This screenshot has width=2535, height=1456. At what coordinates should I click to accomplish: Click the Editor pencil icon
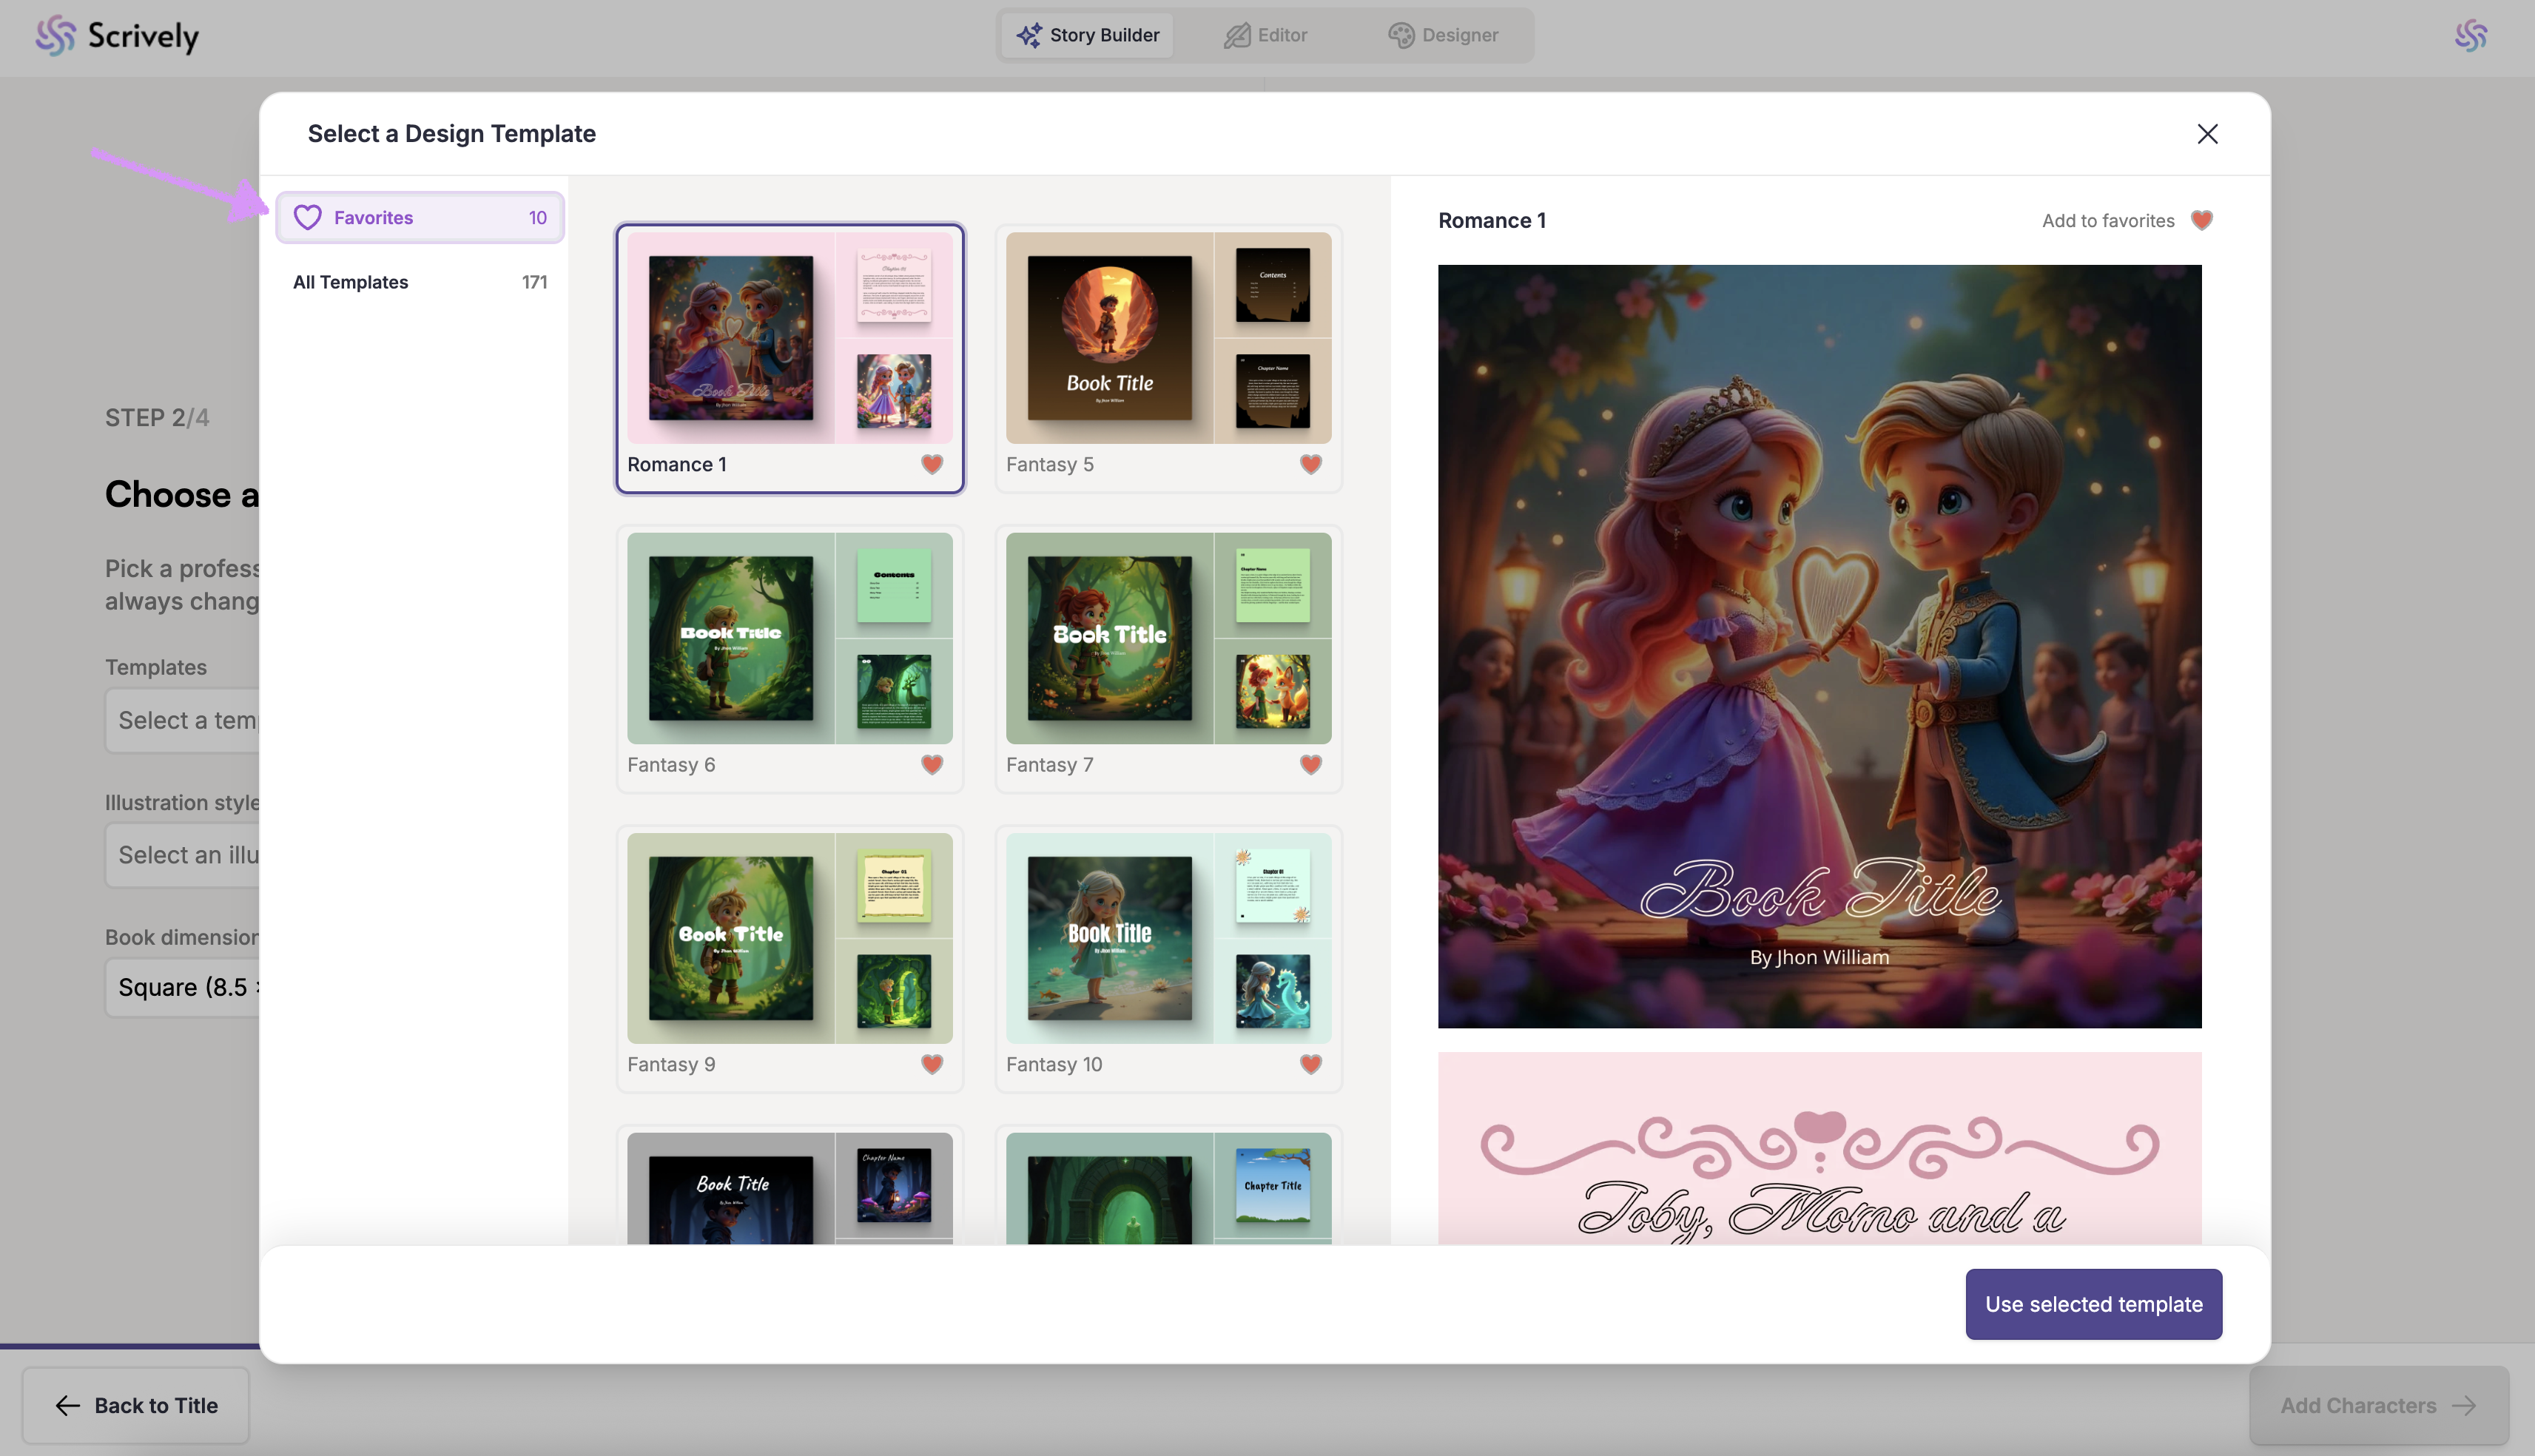pyautogui.click(x=1237, y=35)
